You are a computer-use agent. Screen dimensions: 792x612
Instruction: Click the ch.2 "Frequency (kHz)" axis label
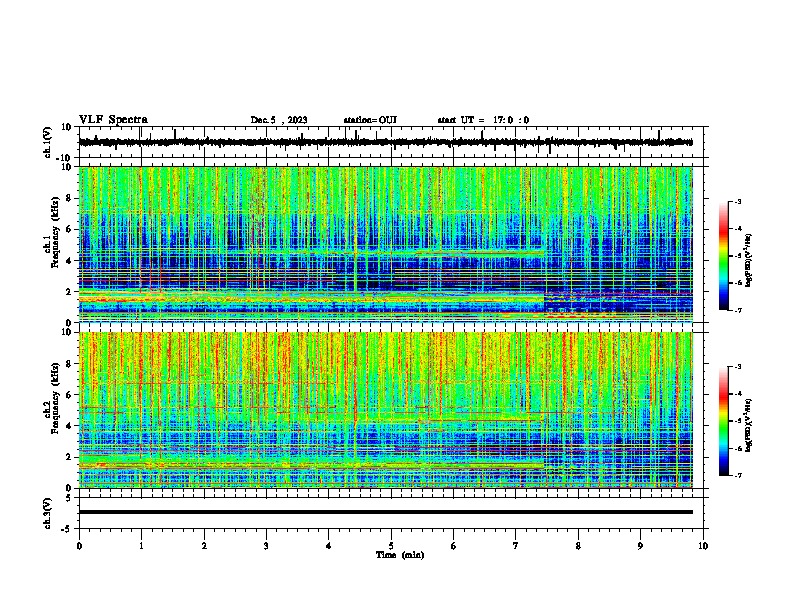(56, 397)
